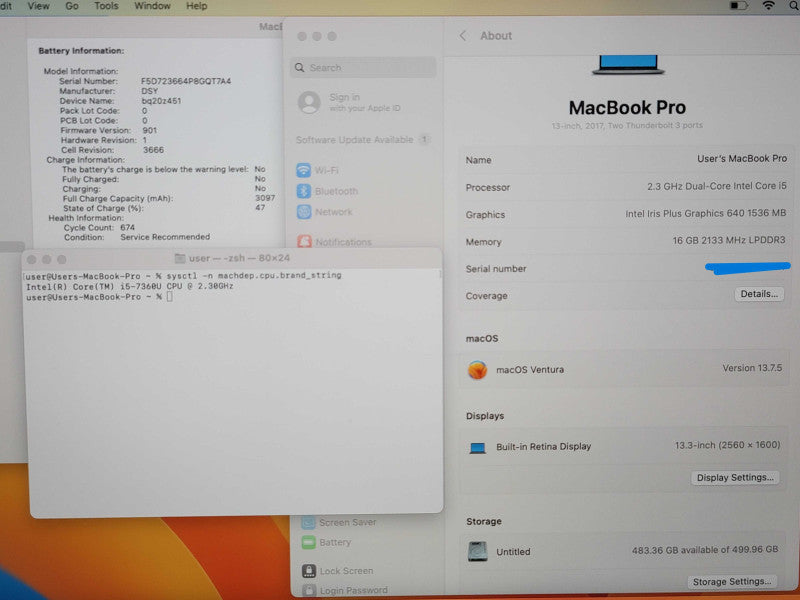Click the MacBook Pro laptop image

pyautogui.click(x=628, y=65)
